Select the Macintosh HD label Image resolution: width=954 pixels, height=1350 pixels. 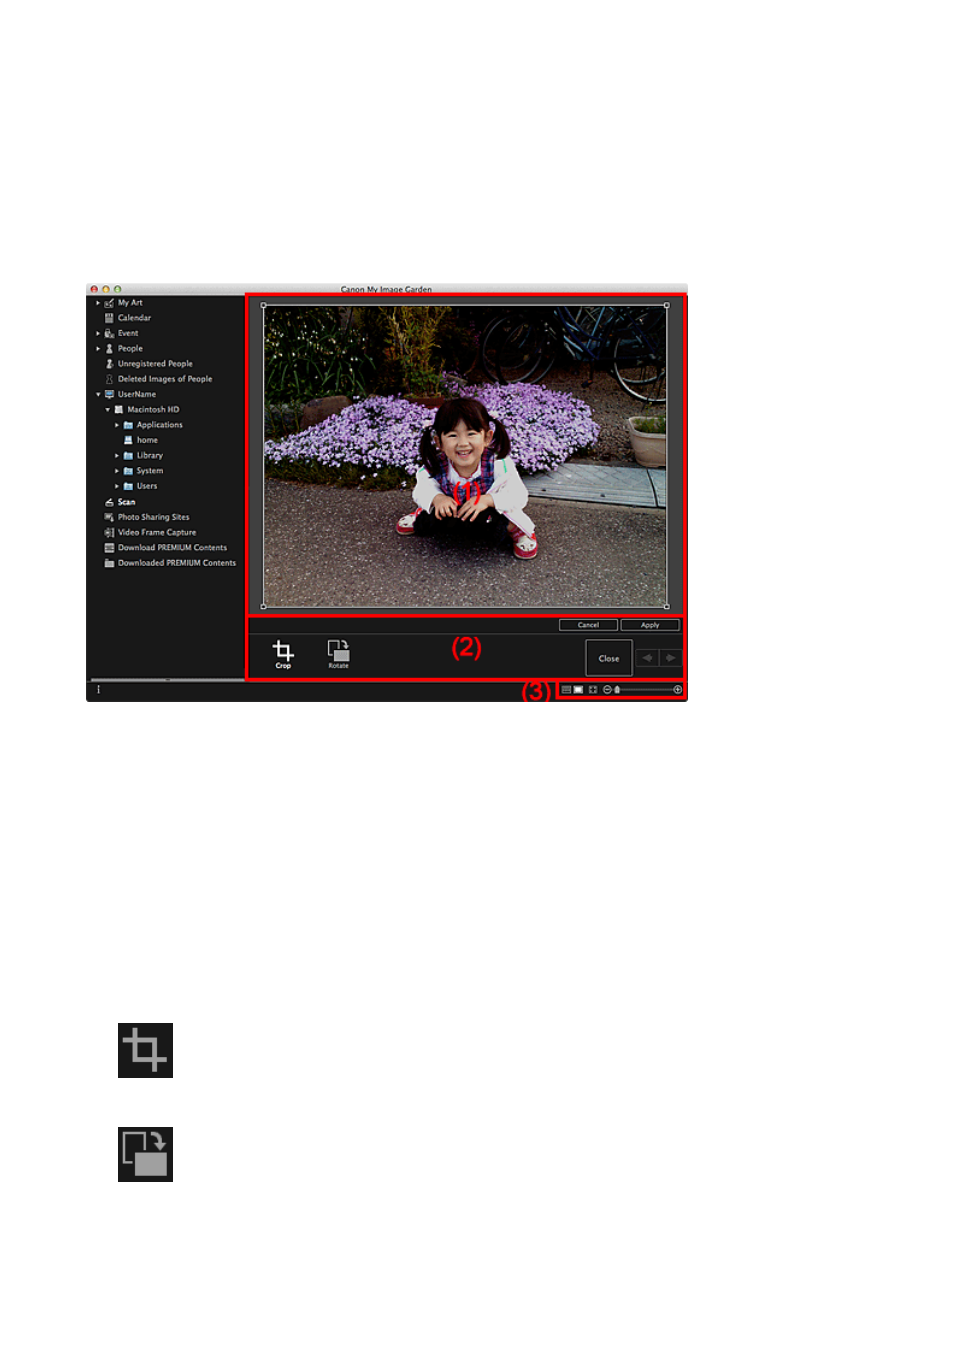pos(153,409)
